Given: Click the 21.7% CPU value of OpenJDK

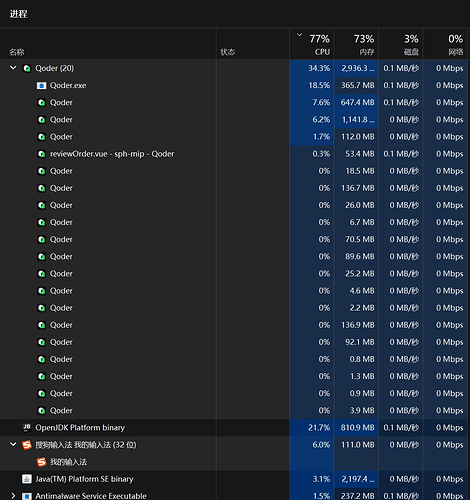Looking at the screenshot, I should point(319,428).
